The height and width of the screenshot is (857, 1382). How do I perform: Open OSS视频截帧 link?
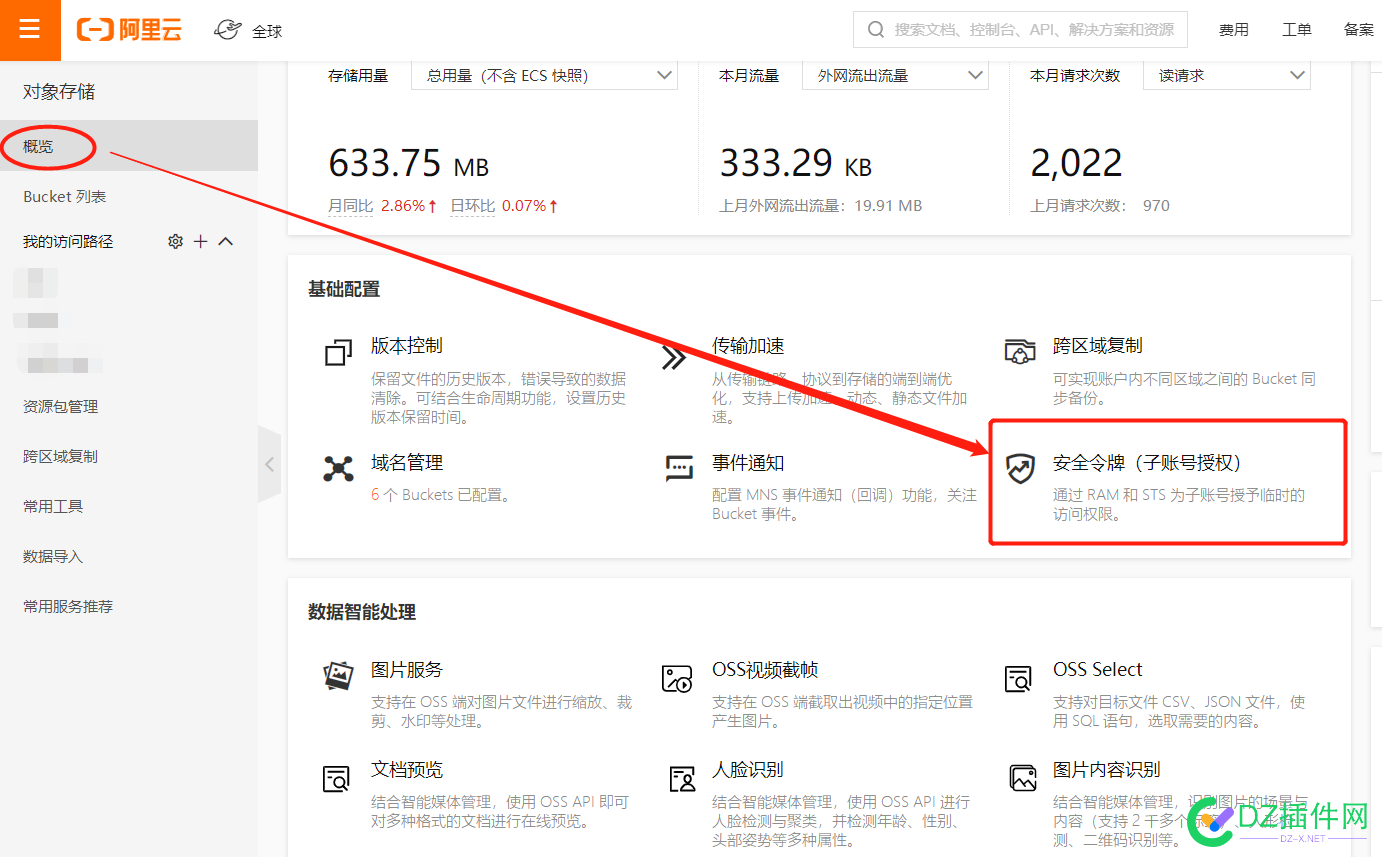[765, 670]
